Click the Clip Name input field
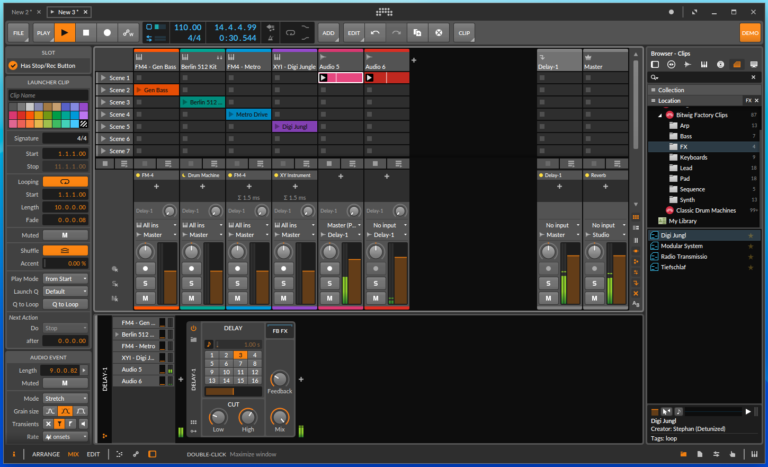 pos(48,96)
